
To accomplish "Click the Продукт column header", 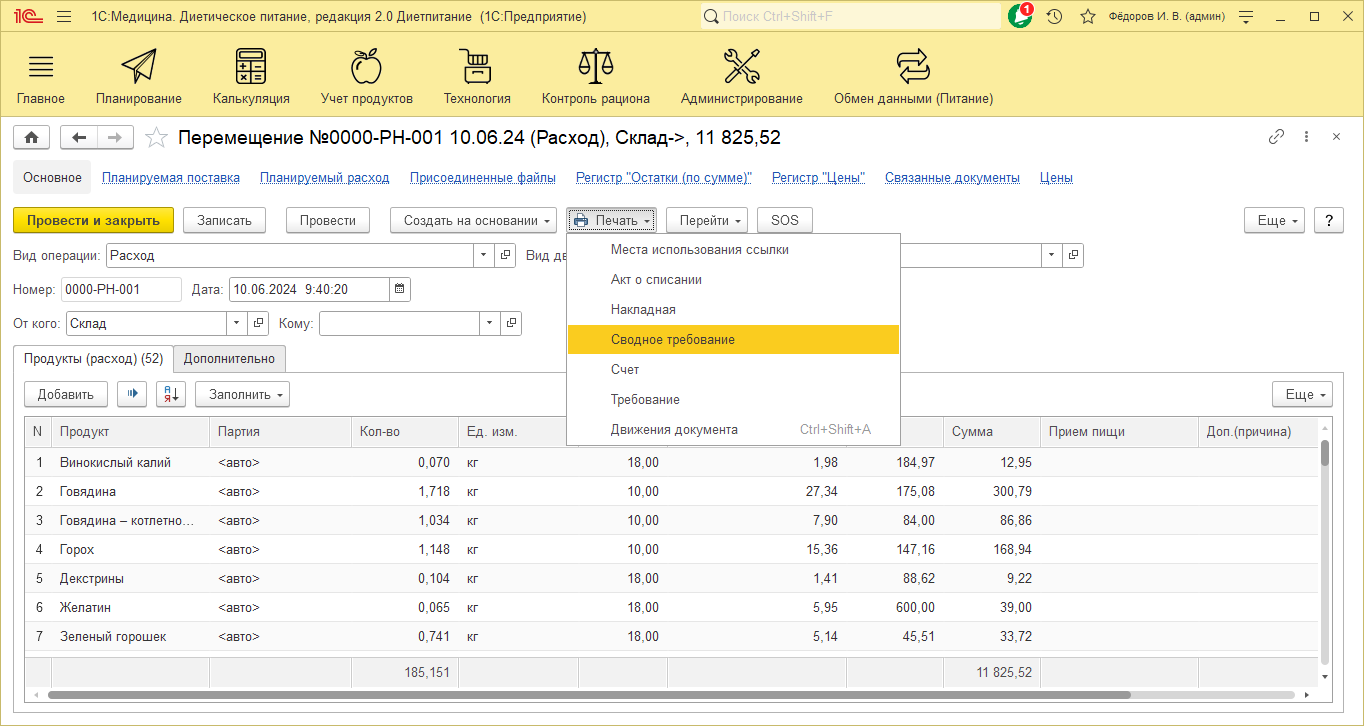I will coord(130,432).
